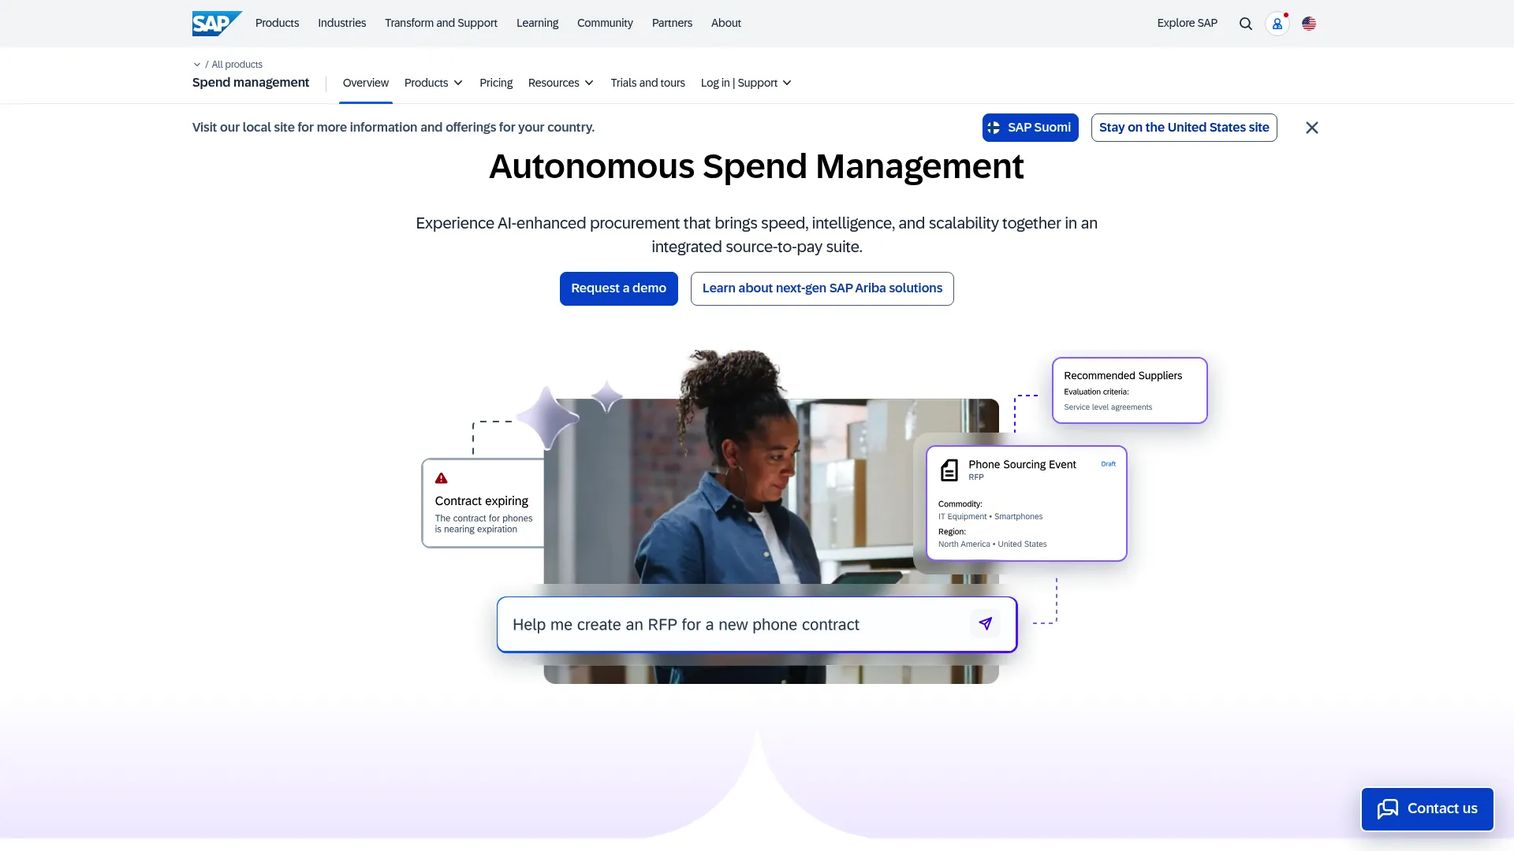Open the Industries menu
This screenshot has width=1514, height=851.
click(x=342, y=23)
